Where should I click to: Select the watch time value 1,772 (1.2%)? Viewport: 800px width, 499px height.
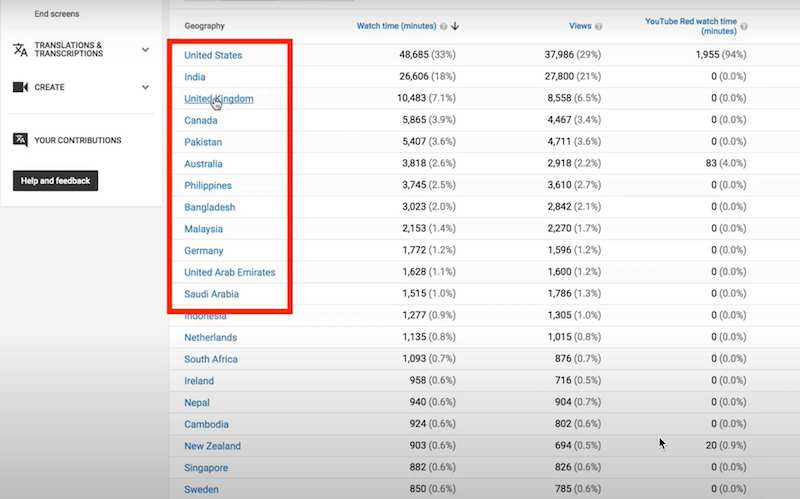429,250
